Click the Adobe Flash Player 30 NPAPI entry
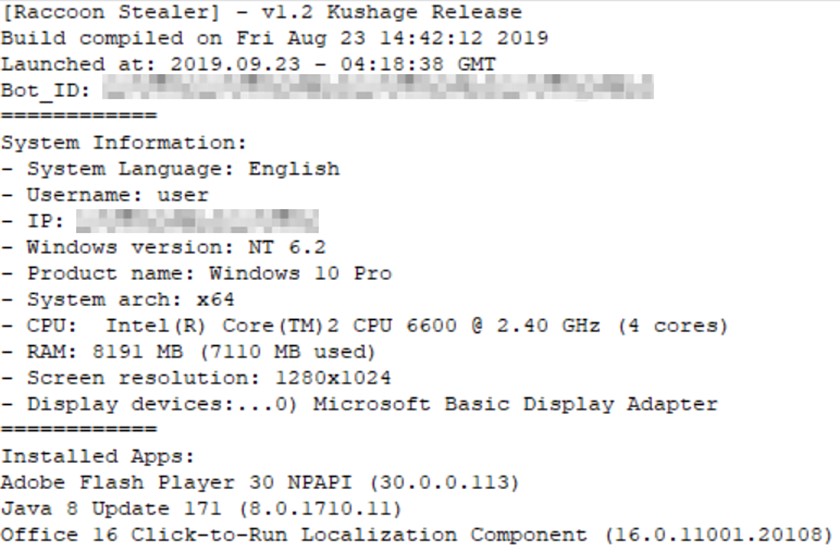The width and height of the screenshot is (840, 552). 260,483
